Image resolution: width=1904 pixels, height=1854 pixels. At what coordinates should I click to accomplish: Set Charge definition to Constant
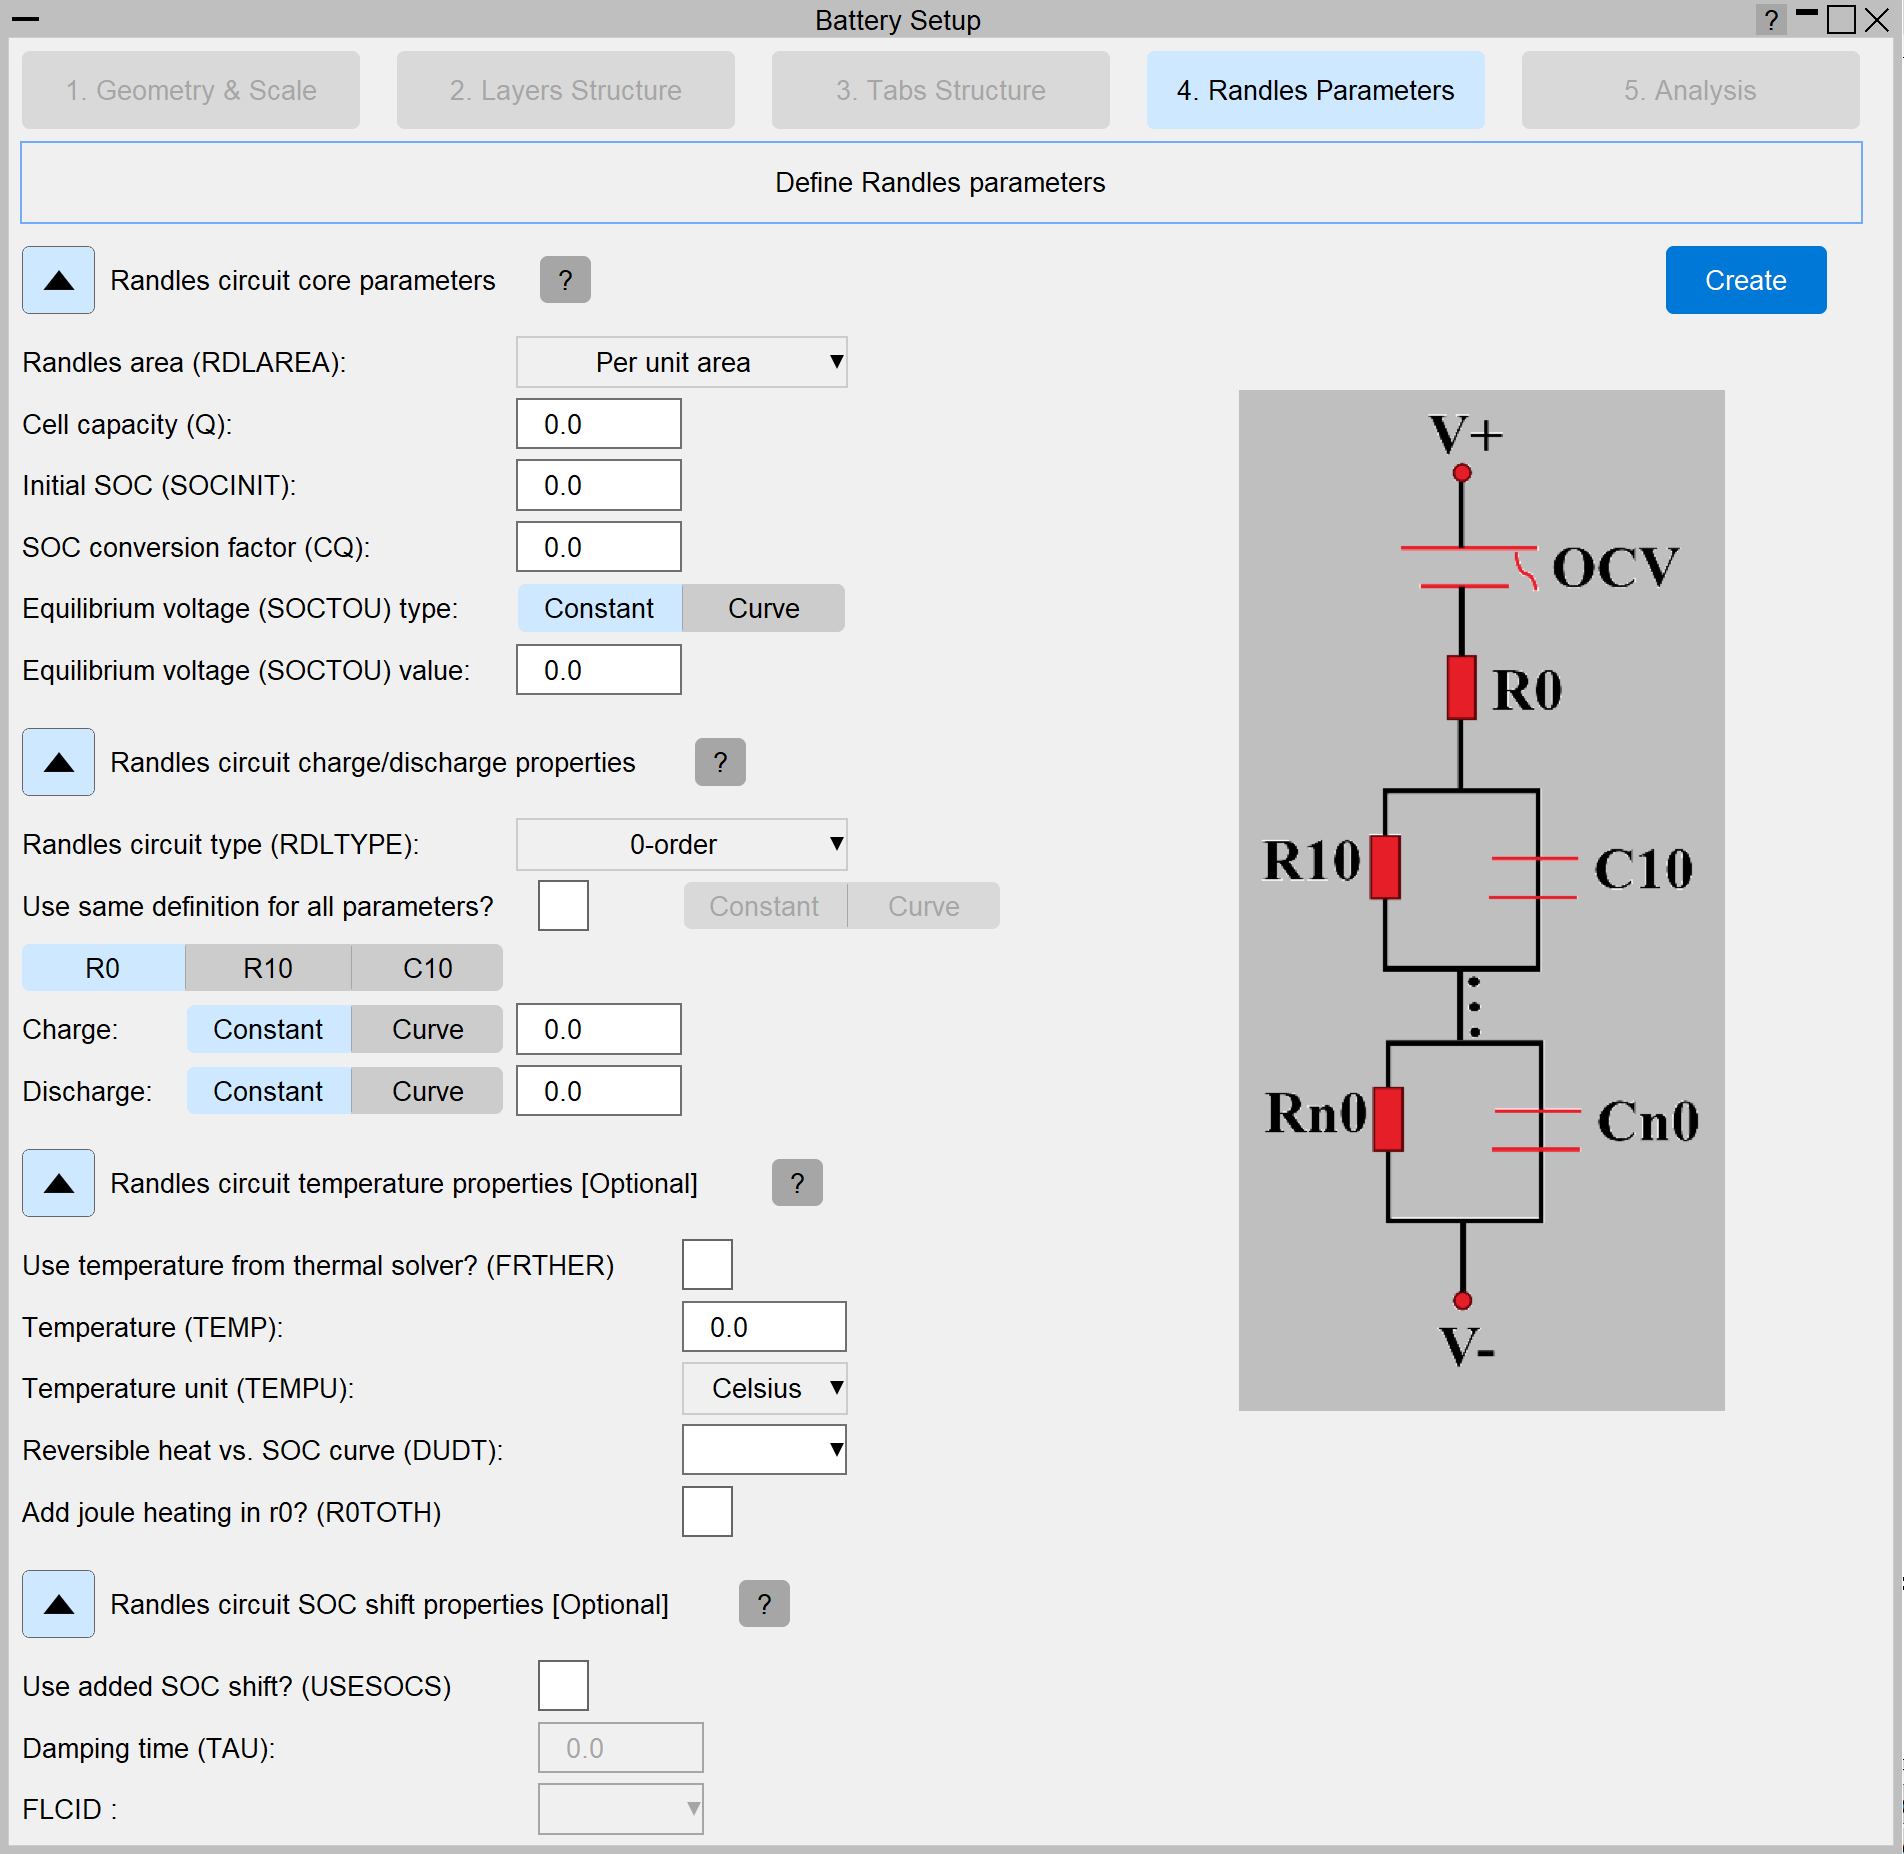(268, 1029)
